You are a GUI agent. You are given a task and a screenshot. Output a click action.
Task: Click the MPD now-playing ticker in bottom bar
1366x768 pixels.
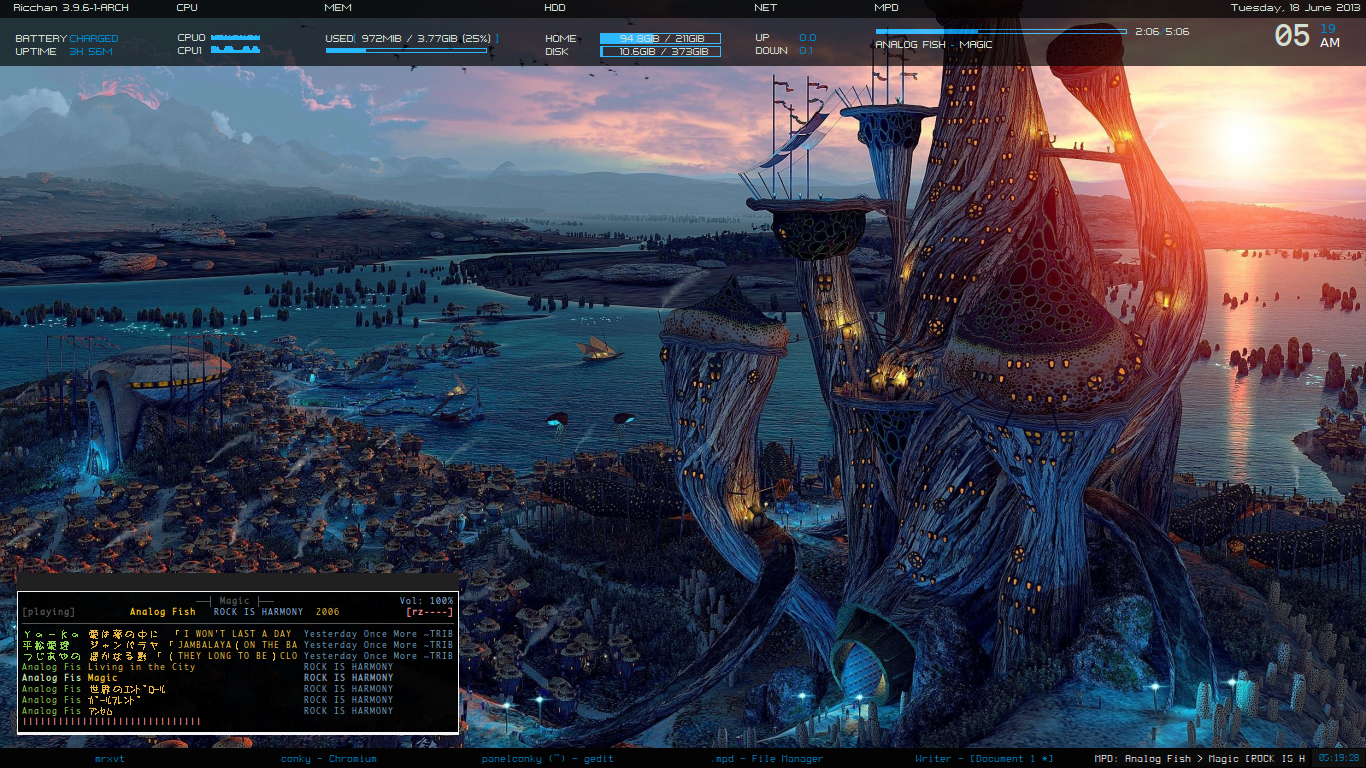[x=1200, y=759]
